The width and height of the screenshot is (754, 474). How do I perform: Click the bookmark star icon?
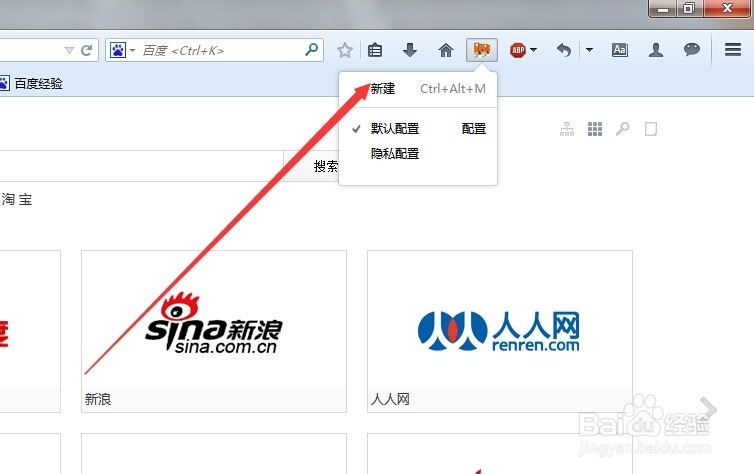pos(345,50)
